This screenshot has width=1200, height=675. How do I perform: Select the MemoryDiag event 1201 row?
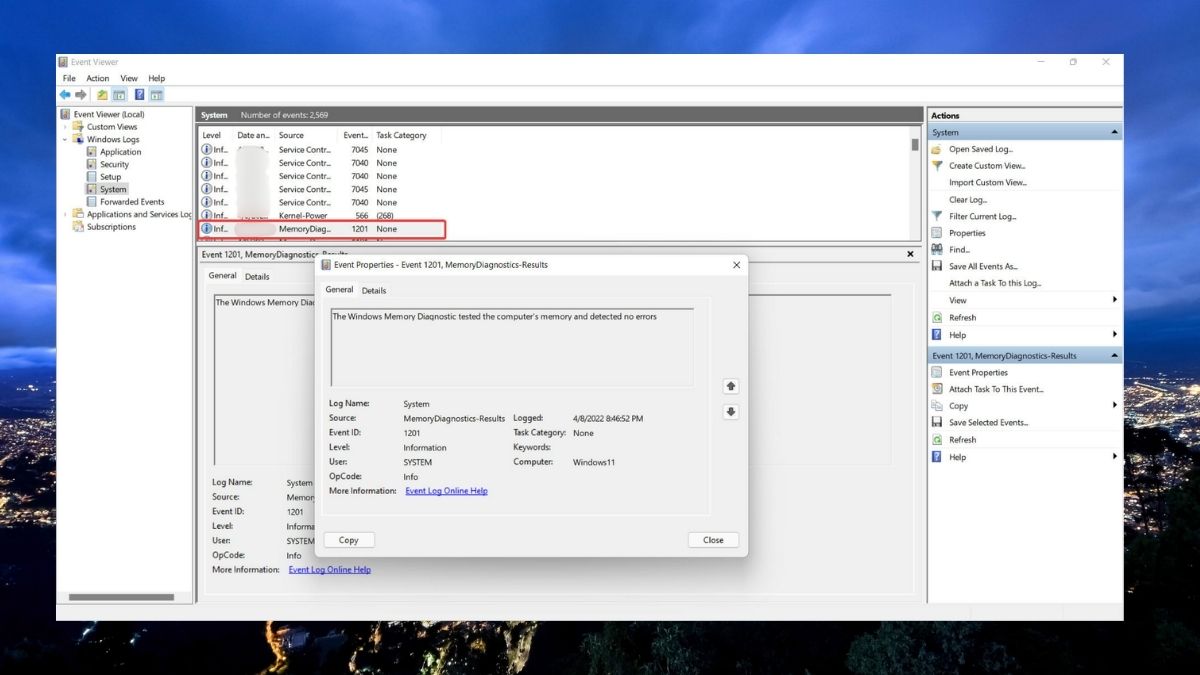pyautogui.click(x=321, y=229)
